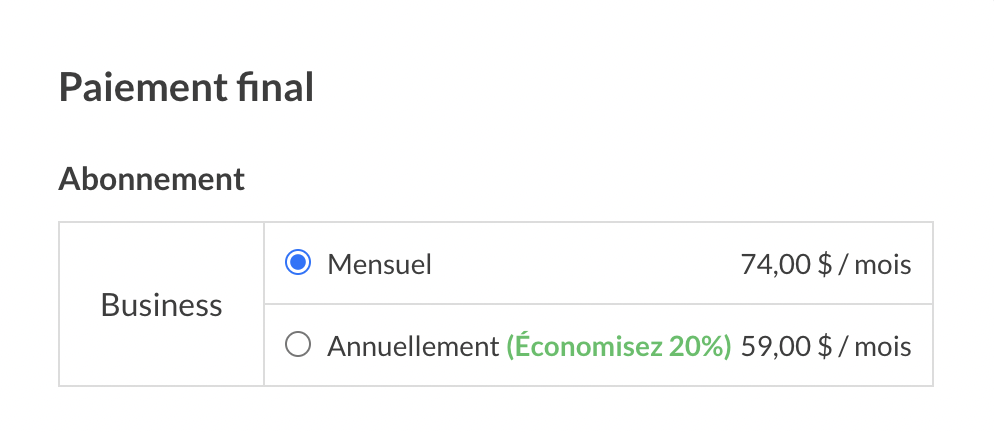Click the "Annuellement" option label
Screen dimensions: 994x432
[x=412, y=346]
